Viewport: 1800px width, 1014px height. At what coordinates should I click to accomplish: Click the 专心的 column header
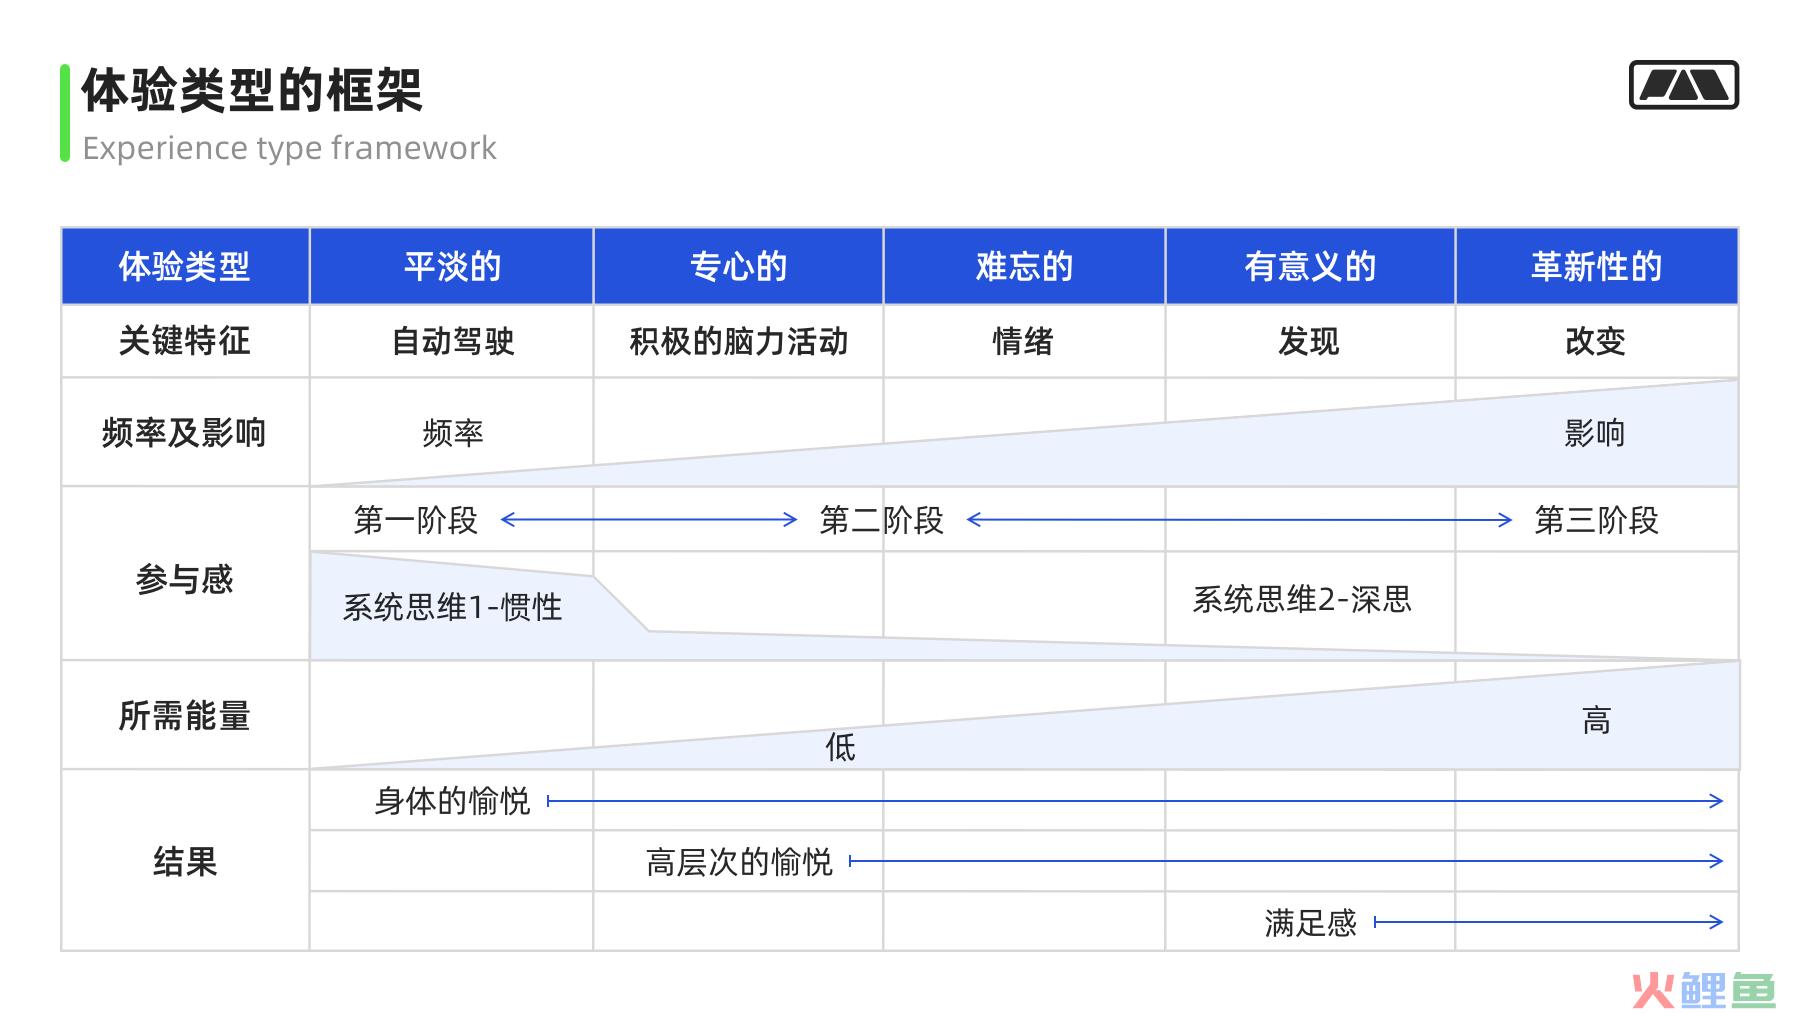739,266
